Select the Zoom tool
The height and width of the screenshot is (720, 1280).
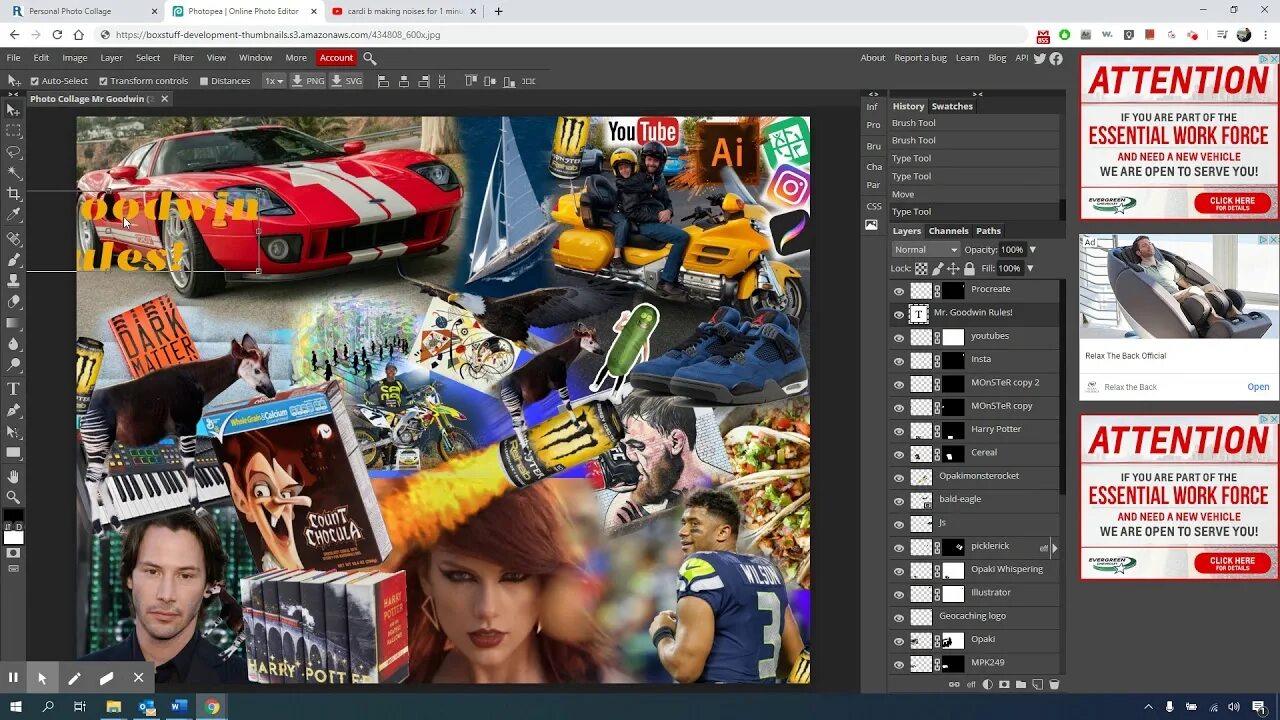(13, 497)
